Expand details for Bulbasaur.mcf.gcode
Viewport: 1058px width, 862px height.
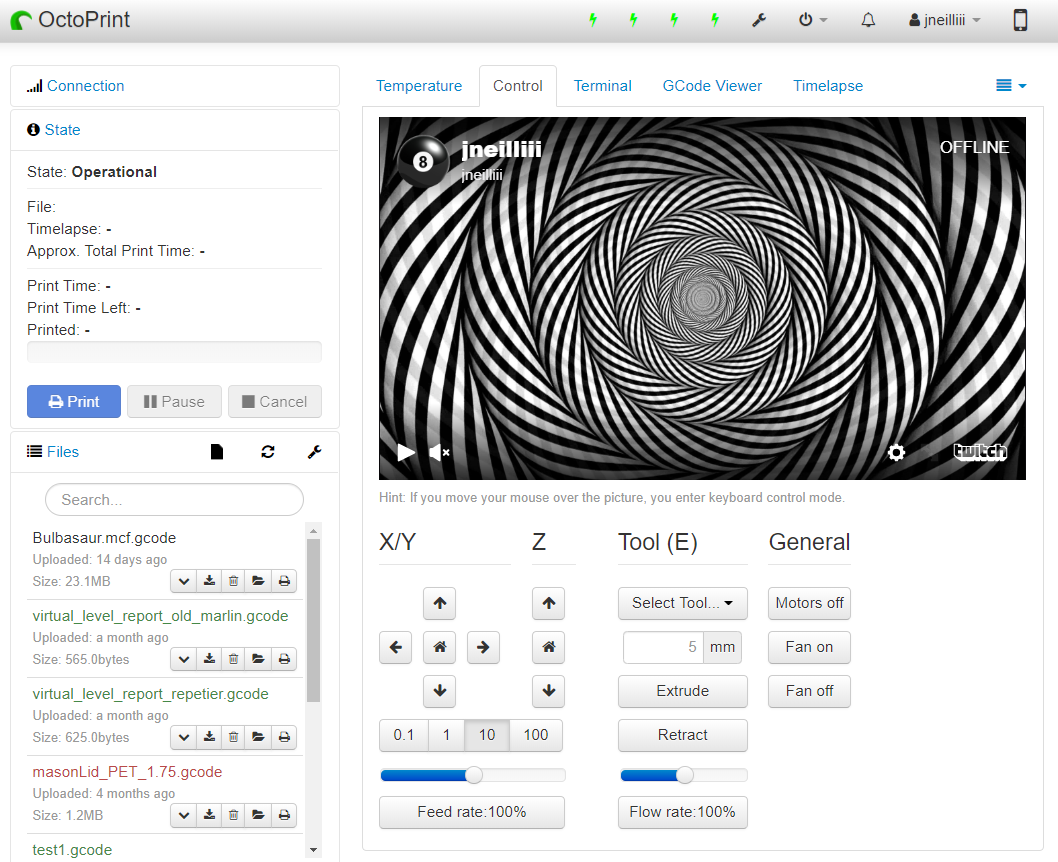click(x=184, y=581)
